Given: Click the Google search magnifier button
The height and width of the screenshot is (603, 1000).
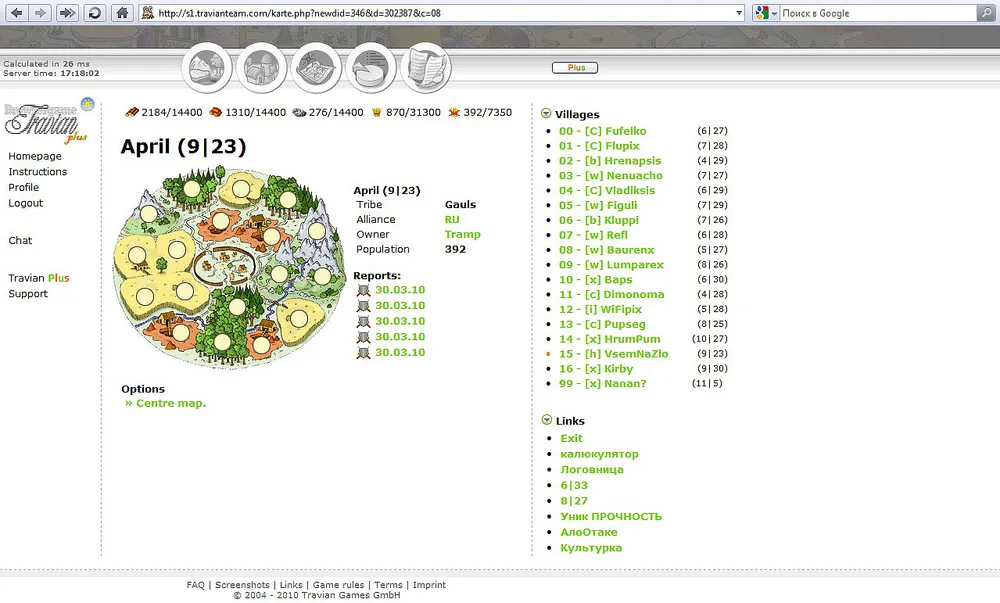Looking at the screenshot, I should pyautogui.click(x=985, y=13).
